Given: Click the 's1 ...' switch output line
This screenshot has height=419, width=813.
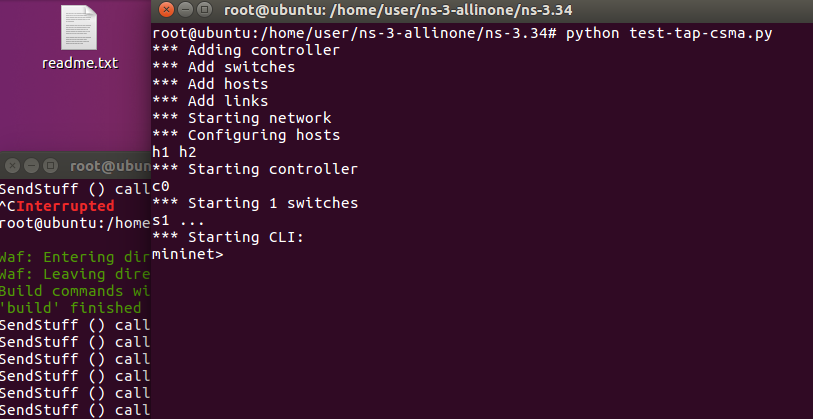Looking at the screenshot, I should tap(178, 220).
